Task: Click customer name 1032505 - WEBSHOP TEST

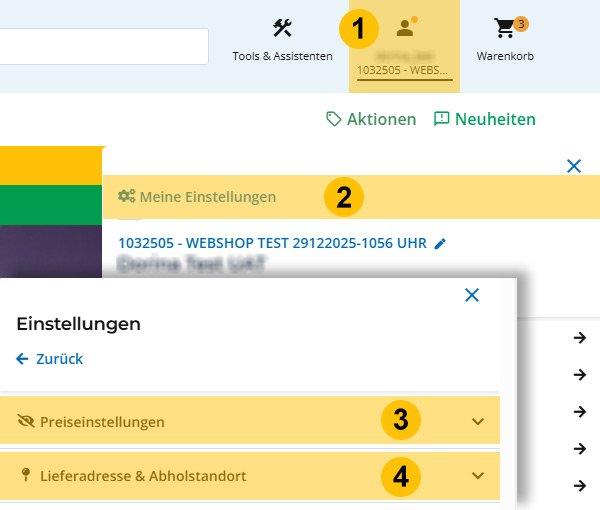Action: [272, 243]
